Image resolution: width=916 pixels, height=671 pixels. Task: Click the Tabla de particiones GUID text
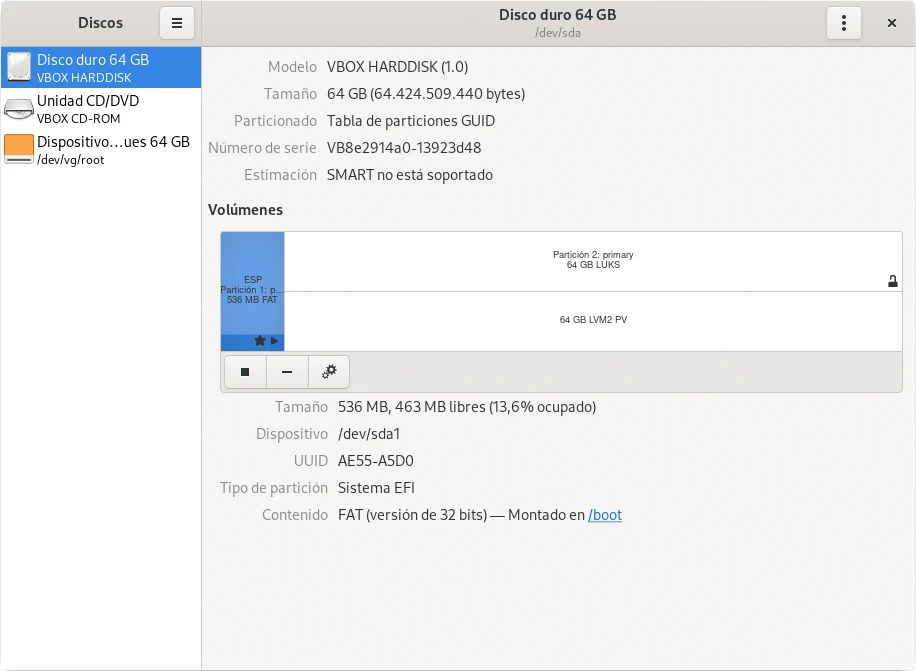(411, 121)
